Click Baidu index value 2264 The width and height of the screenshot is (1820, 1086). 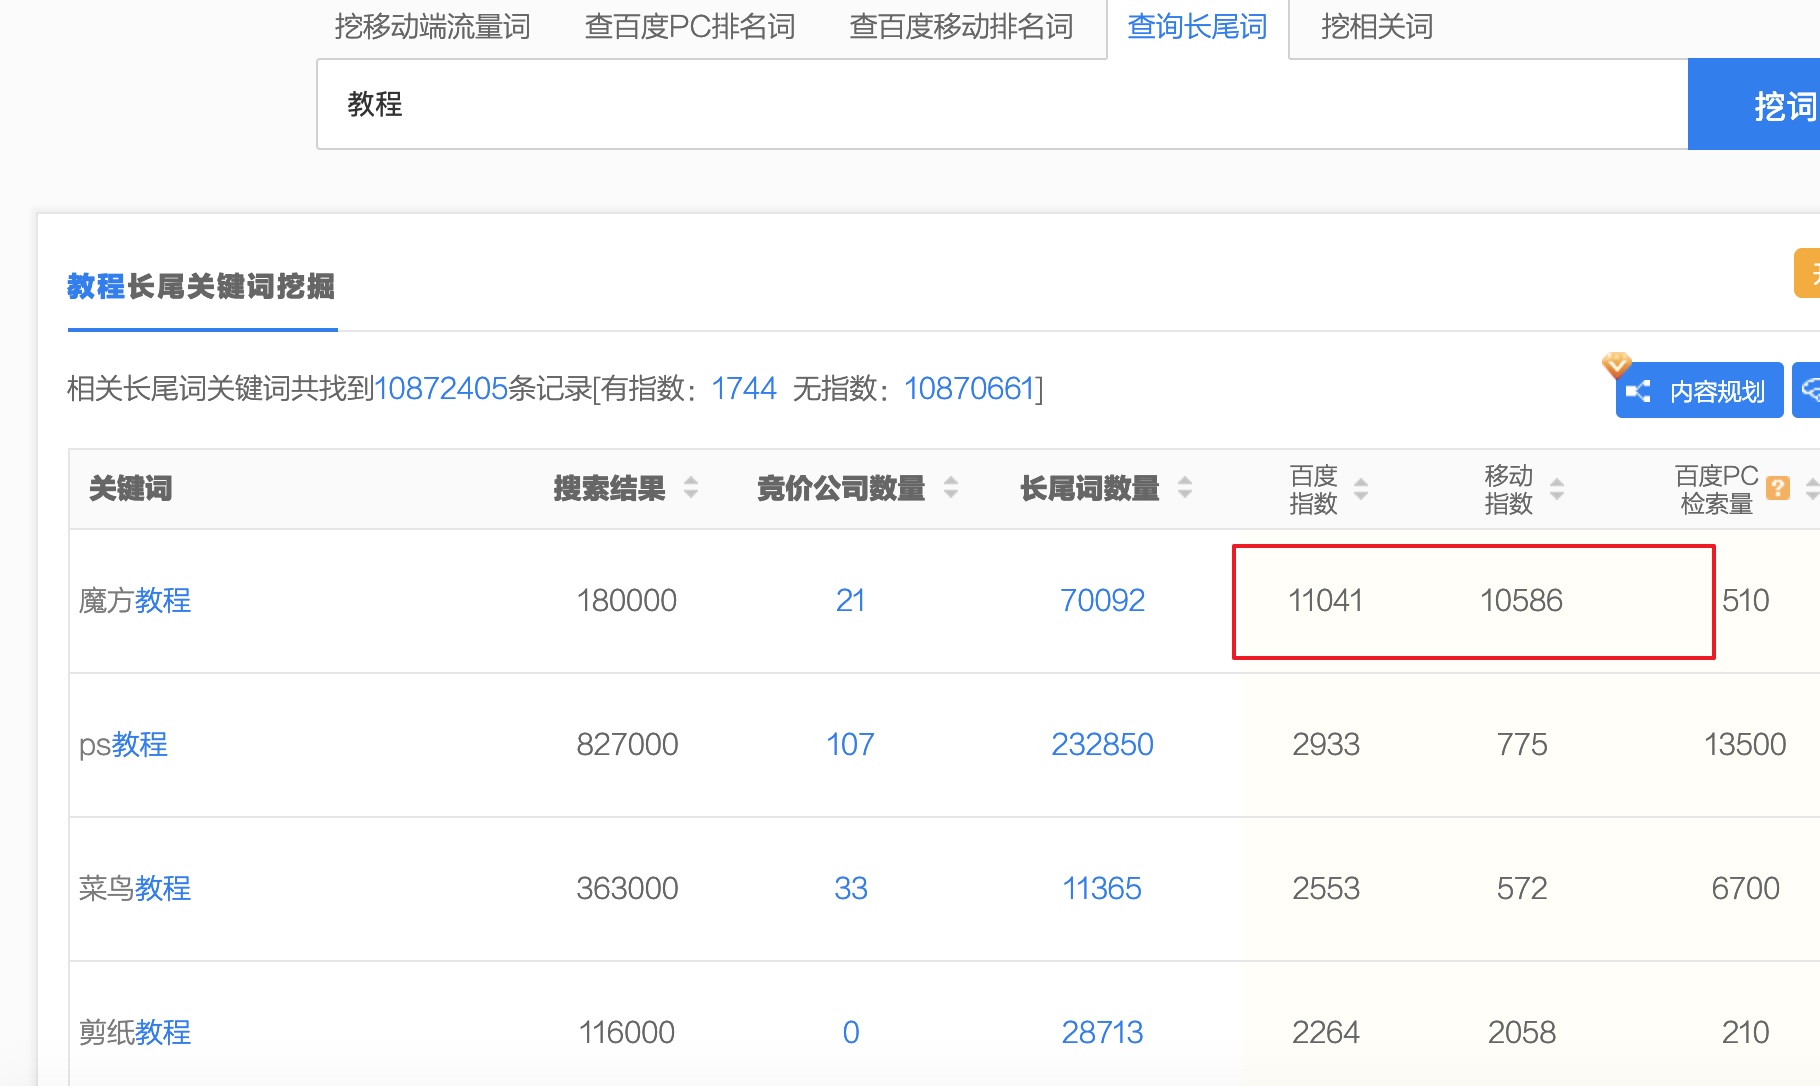(x=1326, y=1033)
